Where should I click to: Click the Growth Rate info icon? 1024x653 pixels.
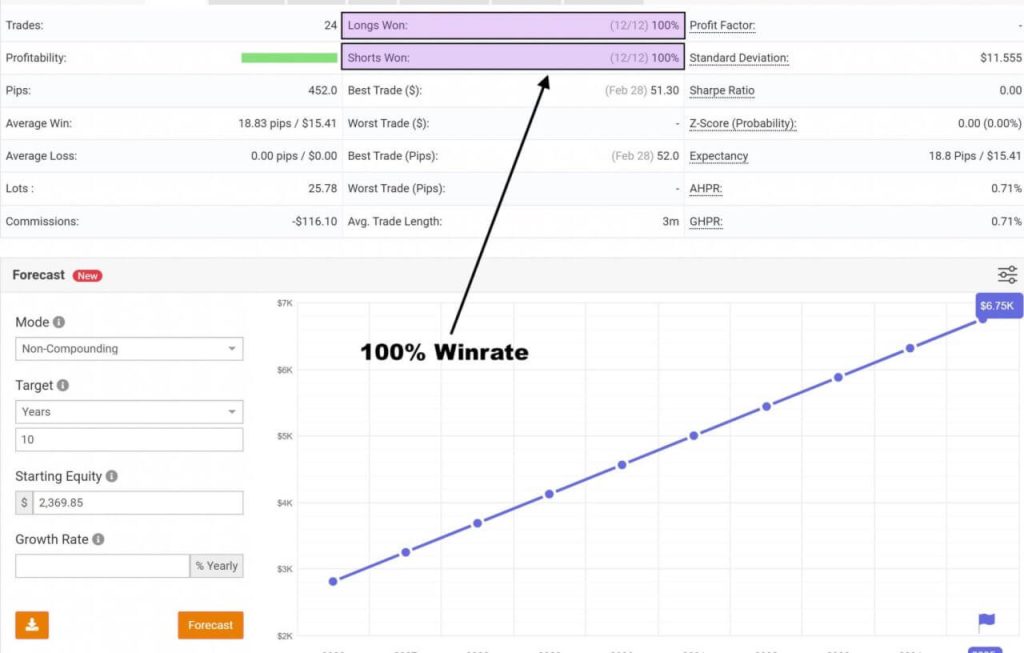(98, 540)
